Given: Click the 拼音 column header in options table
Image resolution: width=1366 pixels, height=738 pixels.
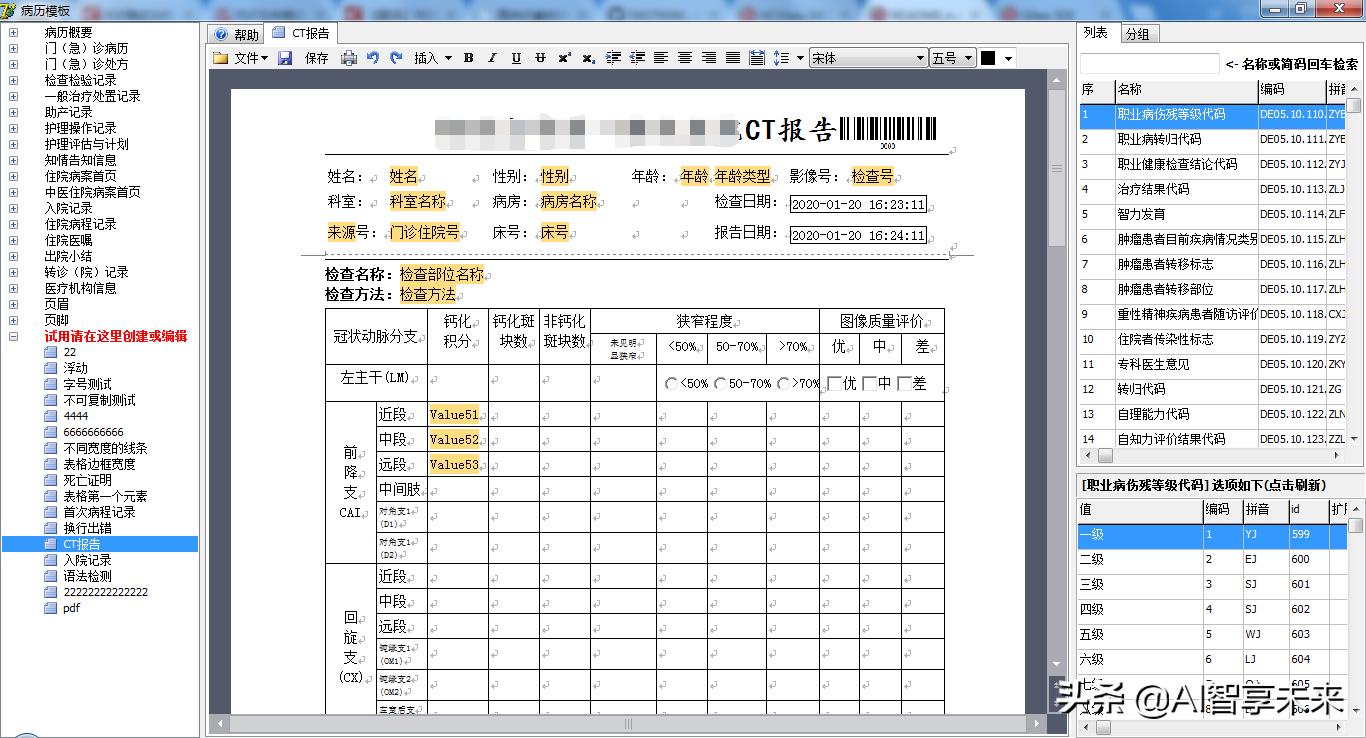Looking at the screenshot, I should coord(1264,509).
